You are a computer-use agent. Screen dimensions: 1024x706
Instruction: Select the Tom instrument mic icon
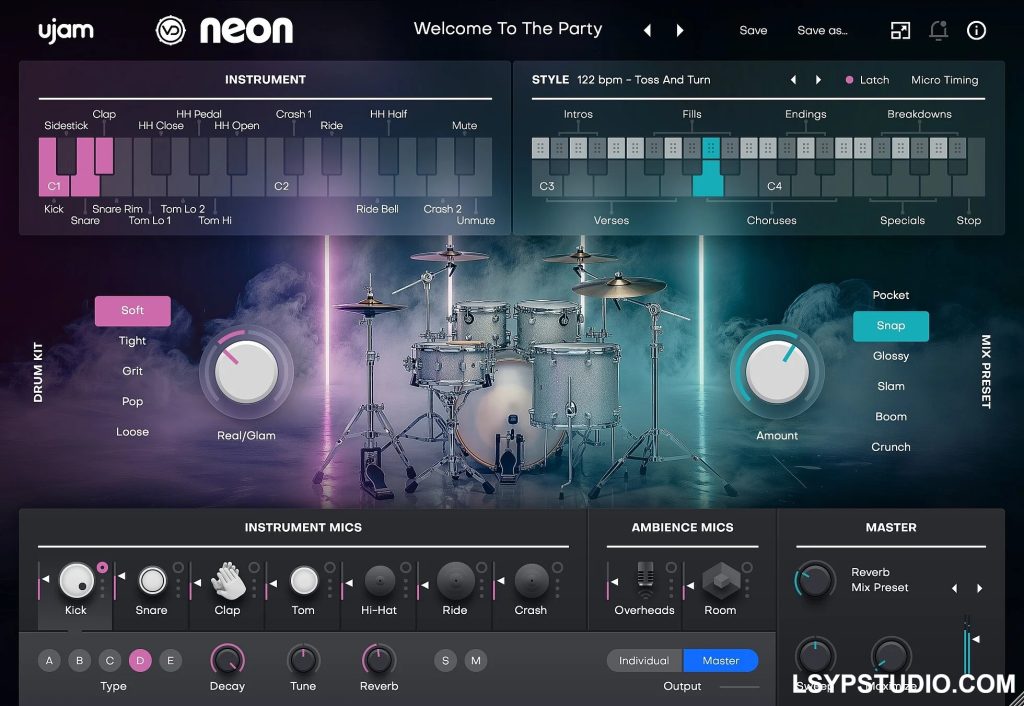coord(304,580)
